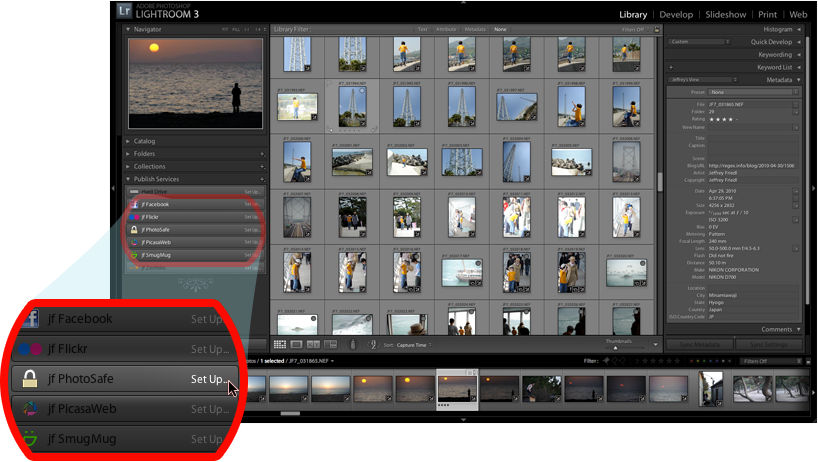Toggle quick collection circle on JF7_031994 thumbnail
The height and width of the screenshot is (462, 818).
pyautogui.click(x=362, y=91)
